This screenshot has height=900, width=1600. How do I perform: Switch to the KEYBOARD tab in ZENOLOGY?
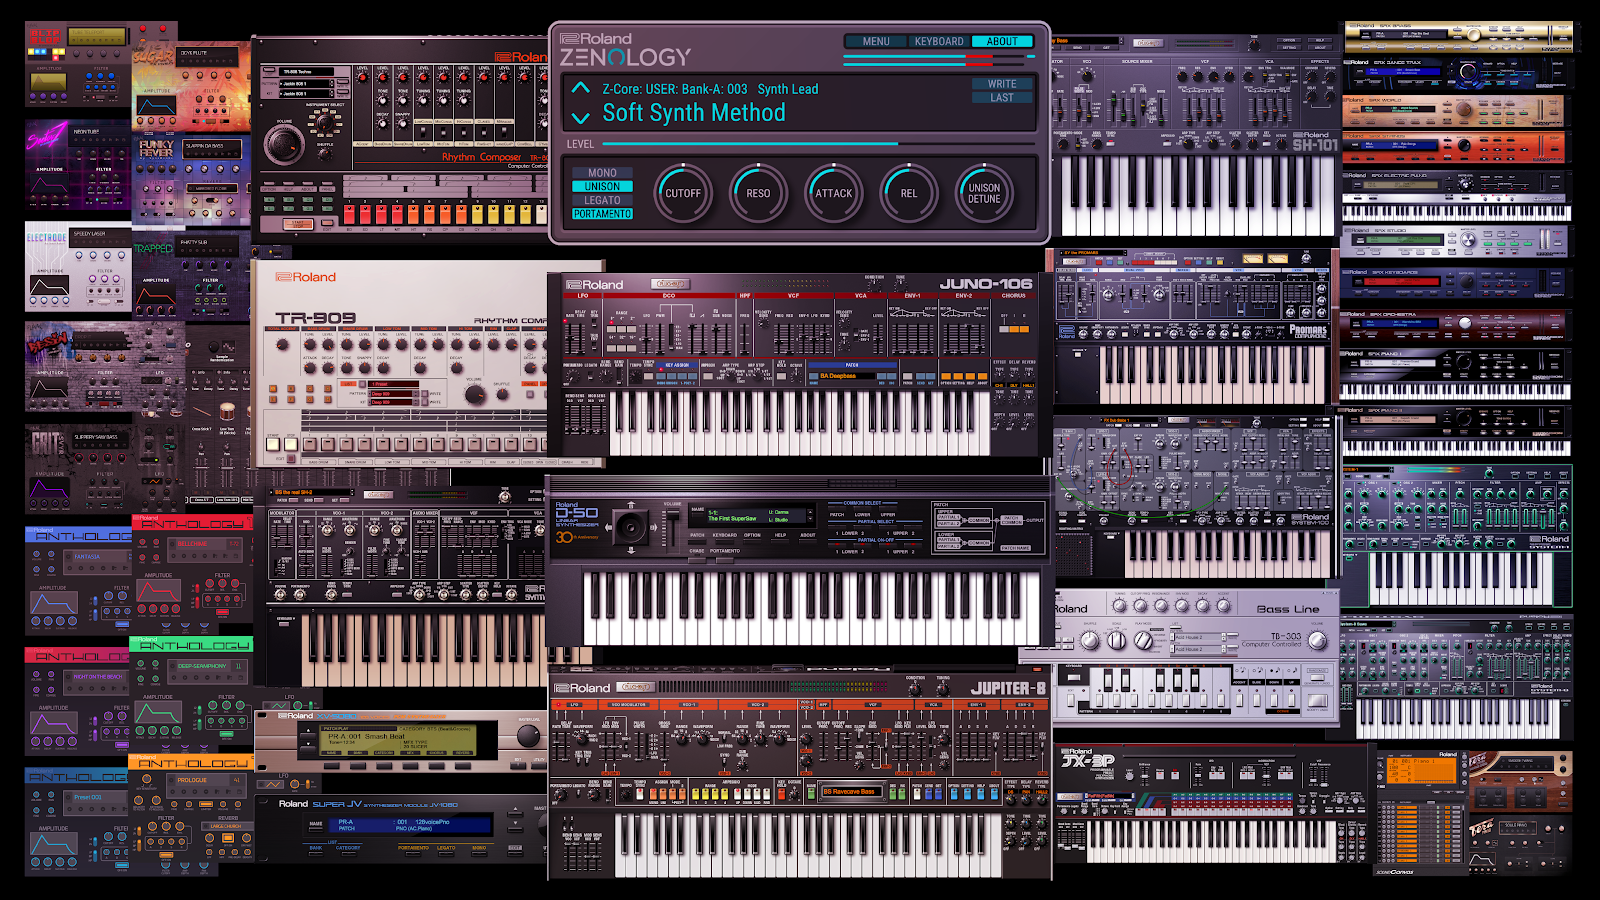click(939, 42)
